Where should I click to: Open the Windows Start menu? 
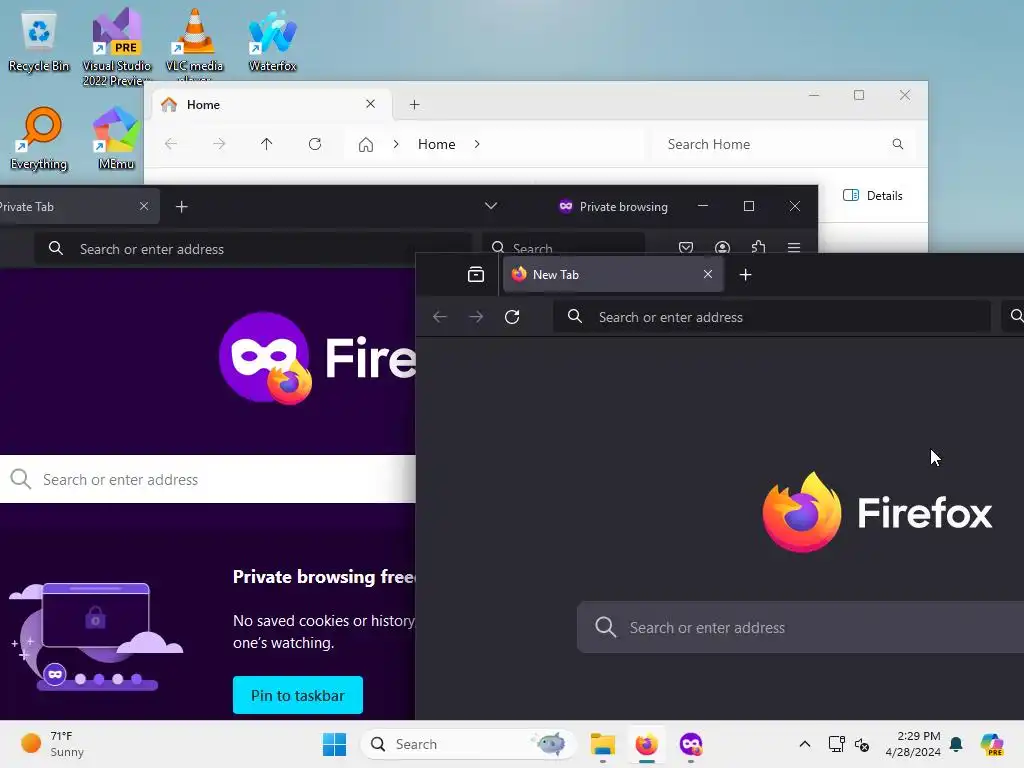click(334, 744)
